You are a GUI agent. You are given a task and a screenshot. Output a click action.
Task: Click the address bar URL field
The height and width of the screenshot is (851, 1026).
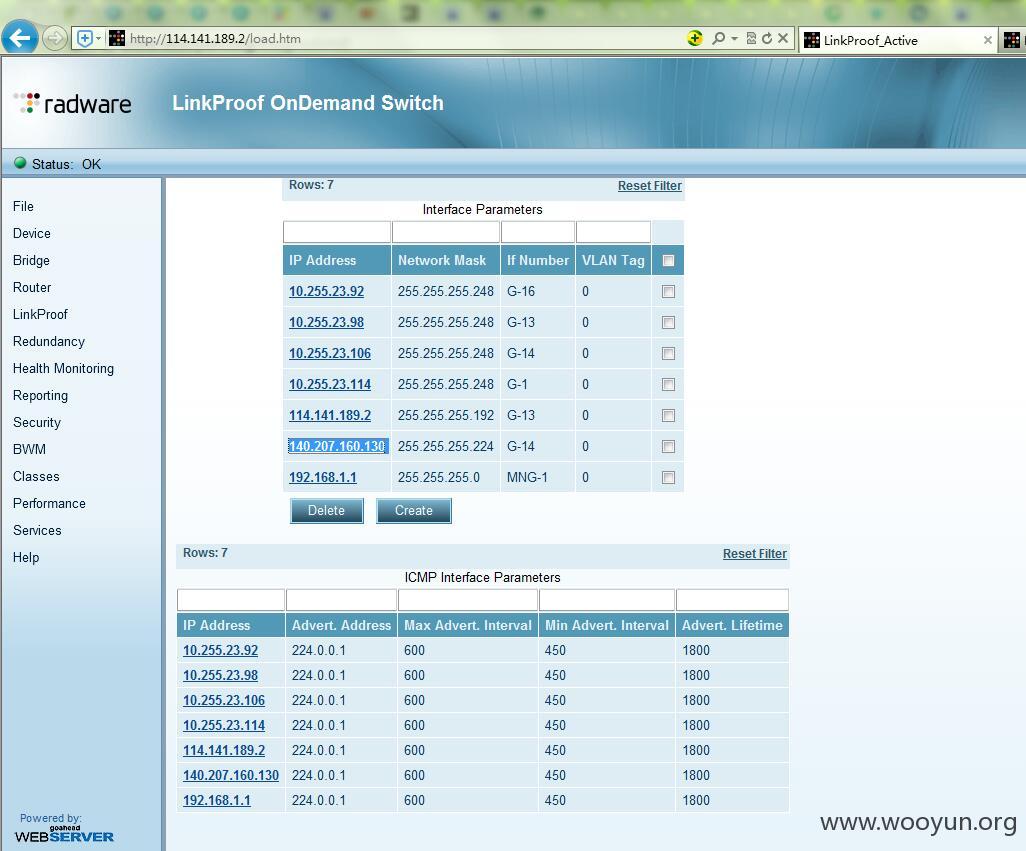406,39
